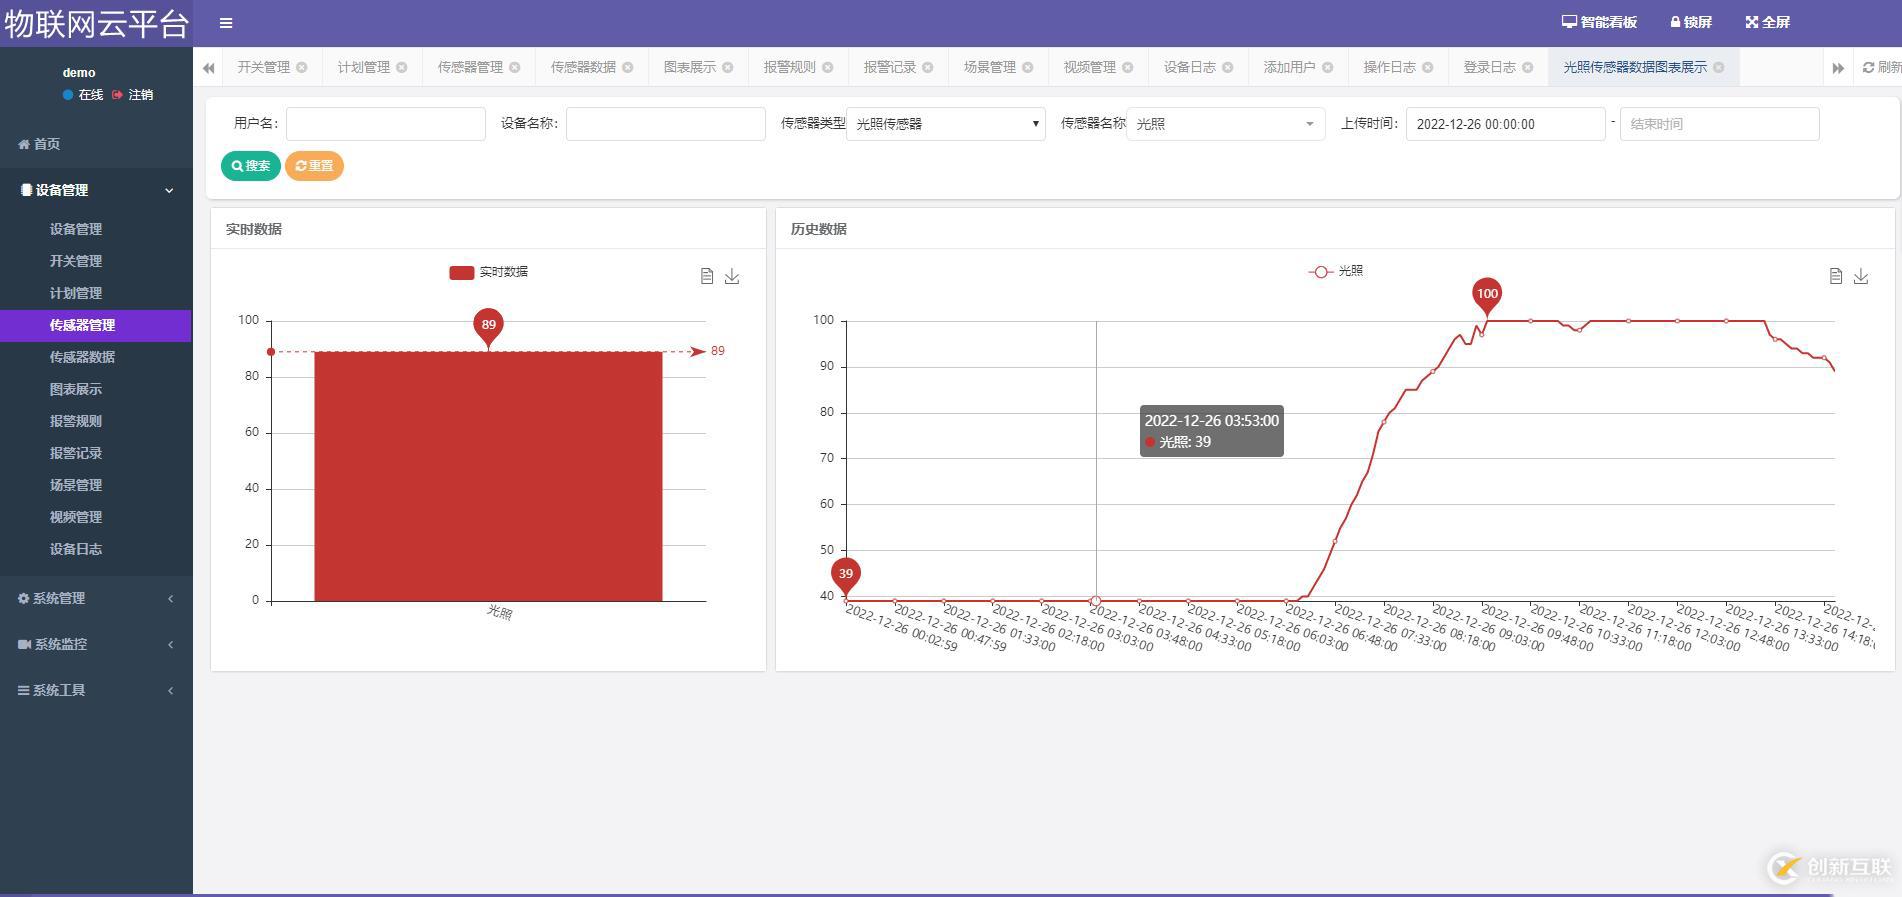Close the 传感器数据 tab
This screenshot has height=897, width=1902.
point(628,67)
